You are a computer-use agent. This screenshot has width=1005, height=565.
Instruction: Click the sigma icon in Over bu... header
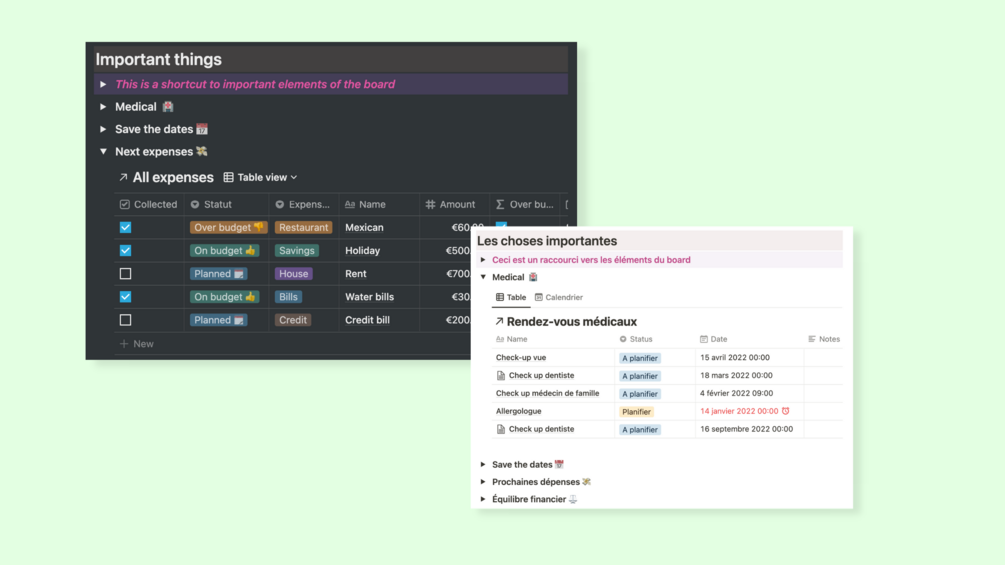click(x=500, y=204)
